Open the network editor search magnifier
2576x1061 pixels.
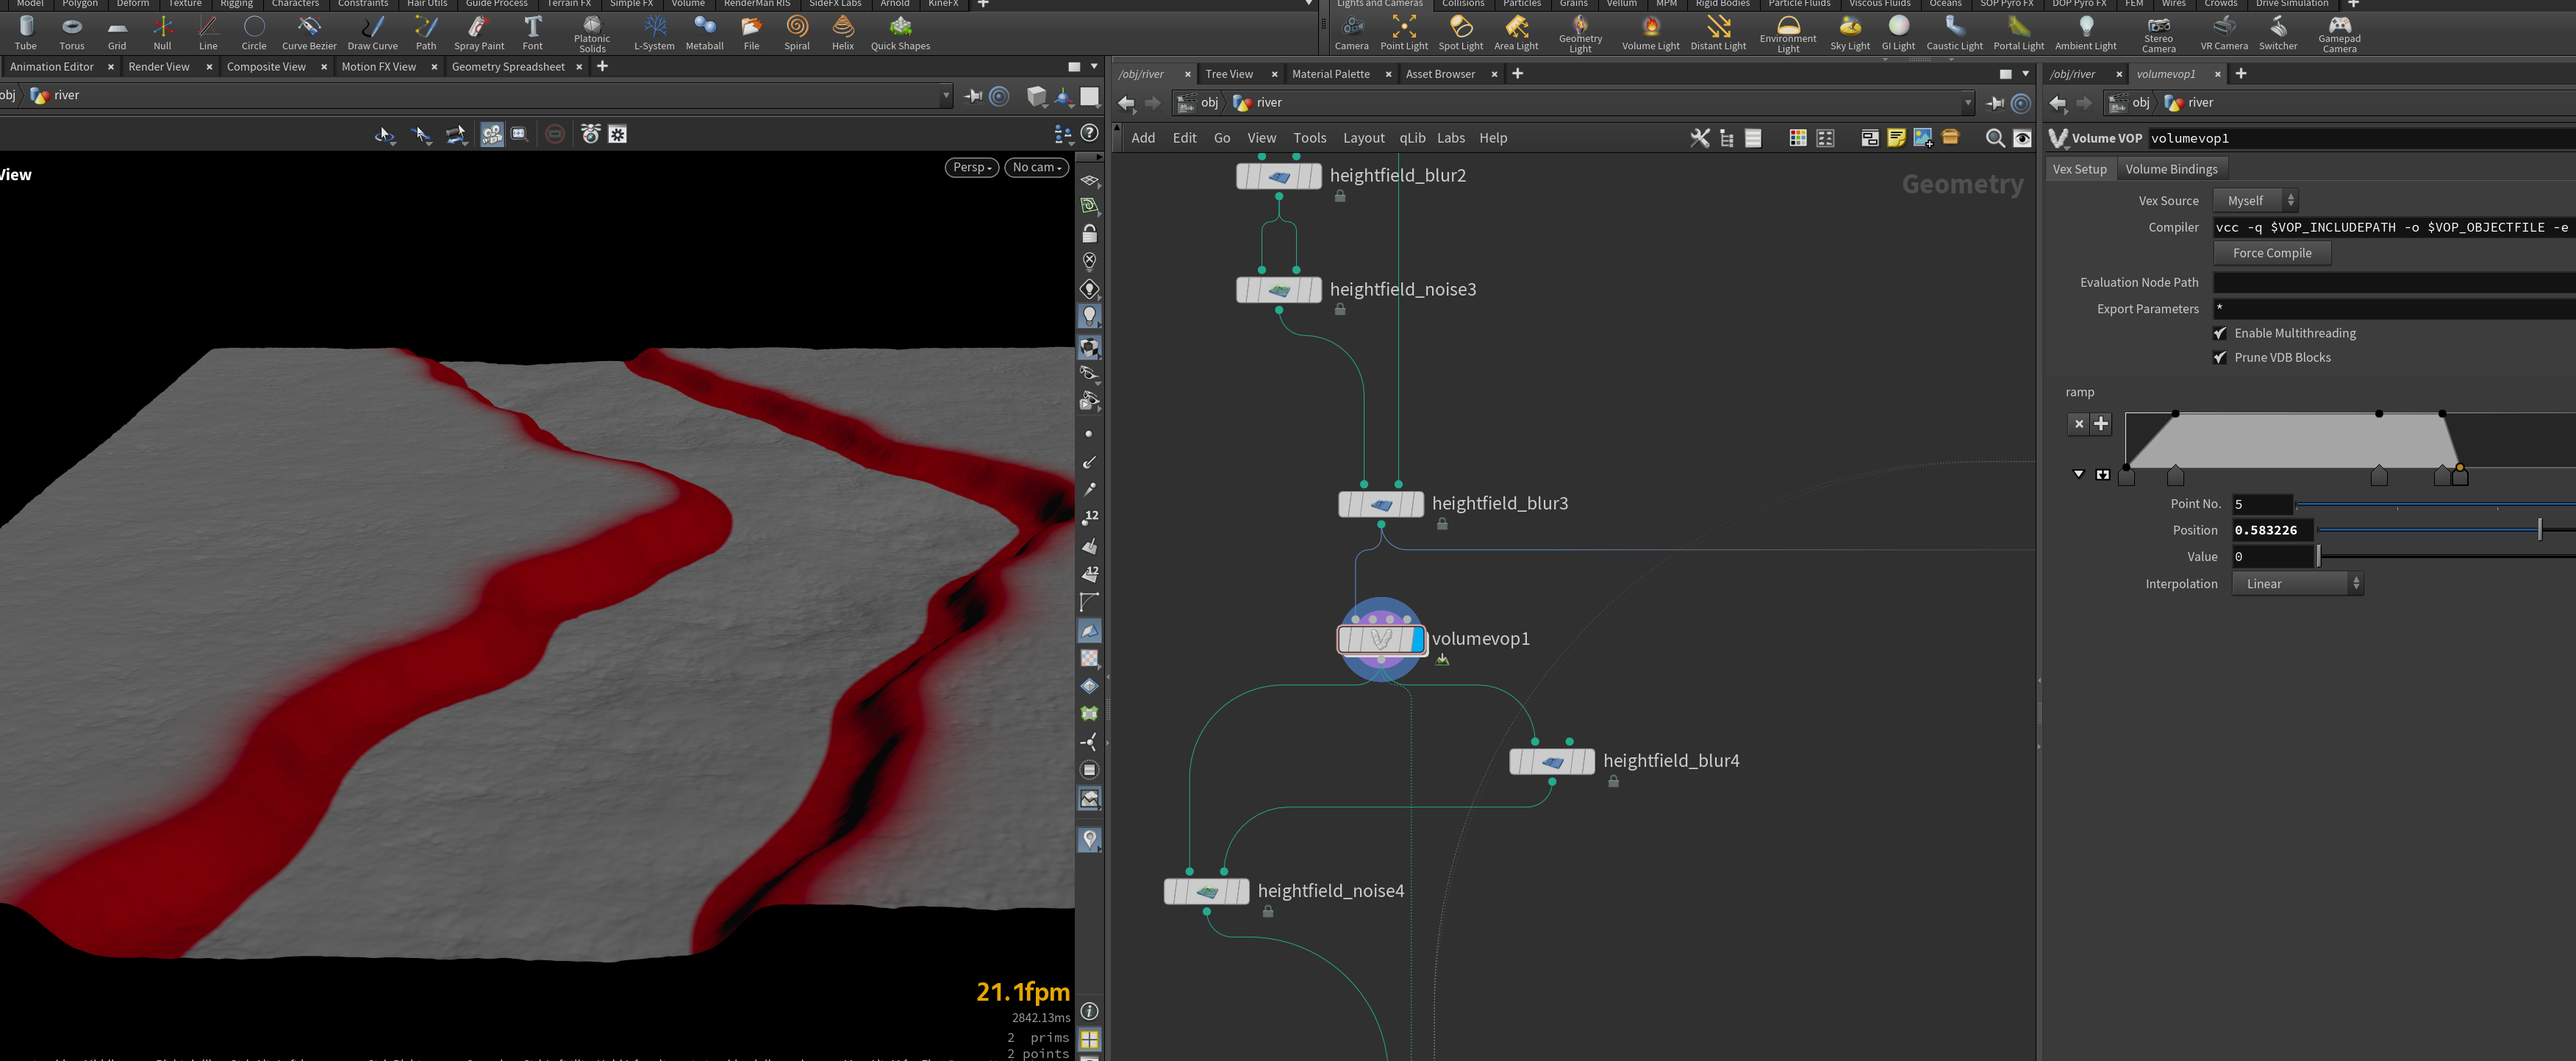[1995, 138]
